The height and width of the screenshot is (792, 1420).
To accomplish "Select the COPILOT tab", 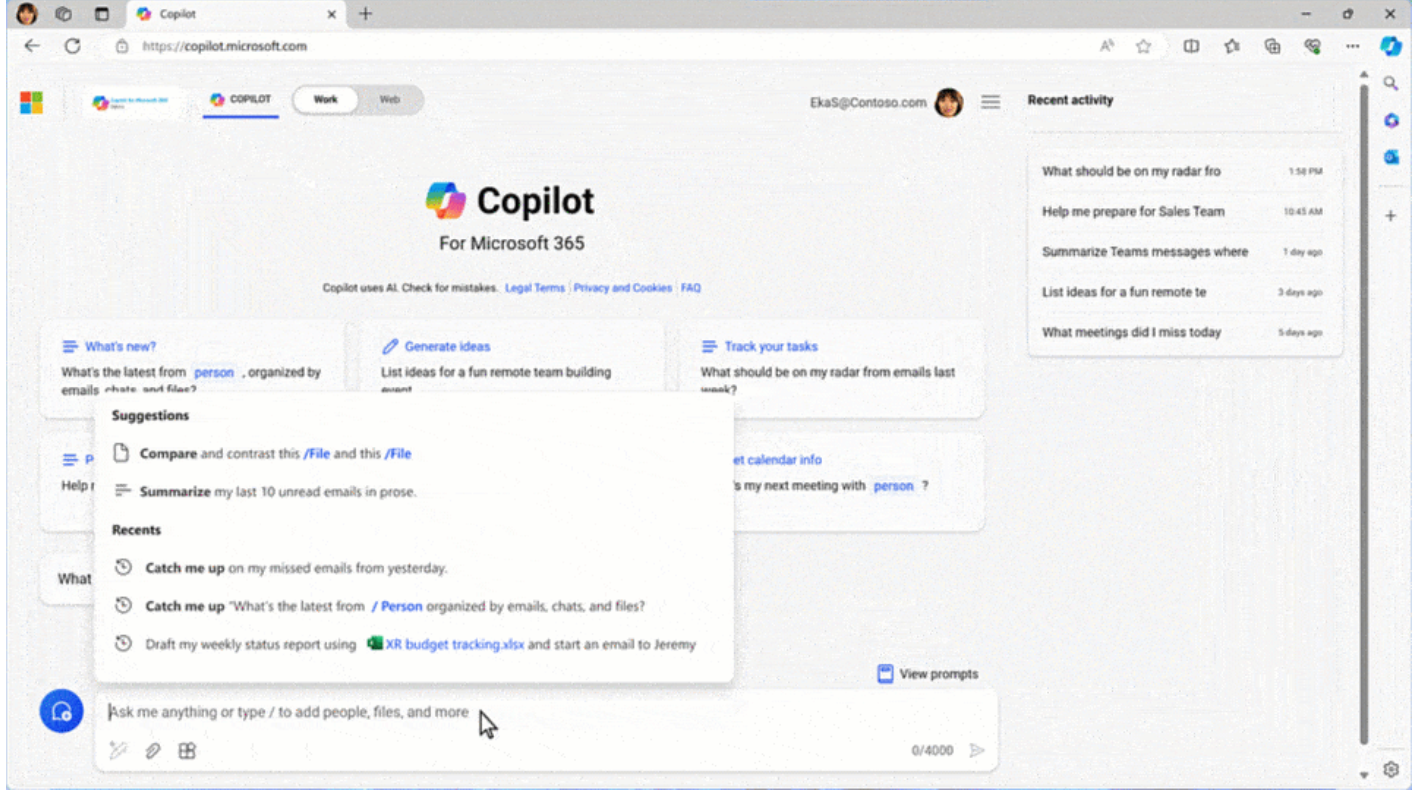I will tap(241, 100).
